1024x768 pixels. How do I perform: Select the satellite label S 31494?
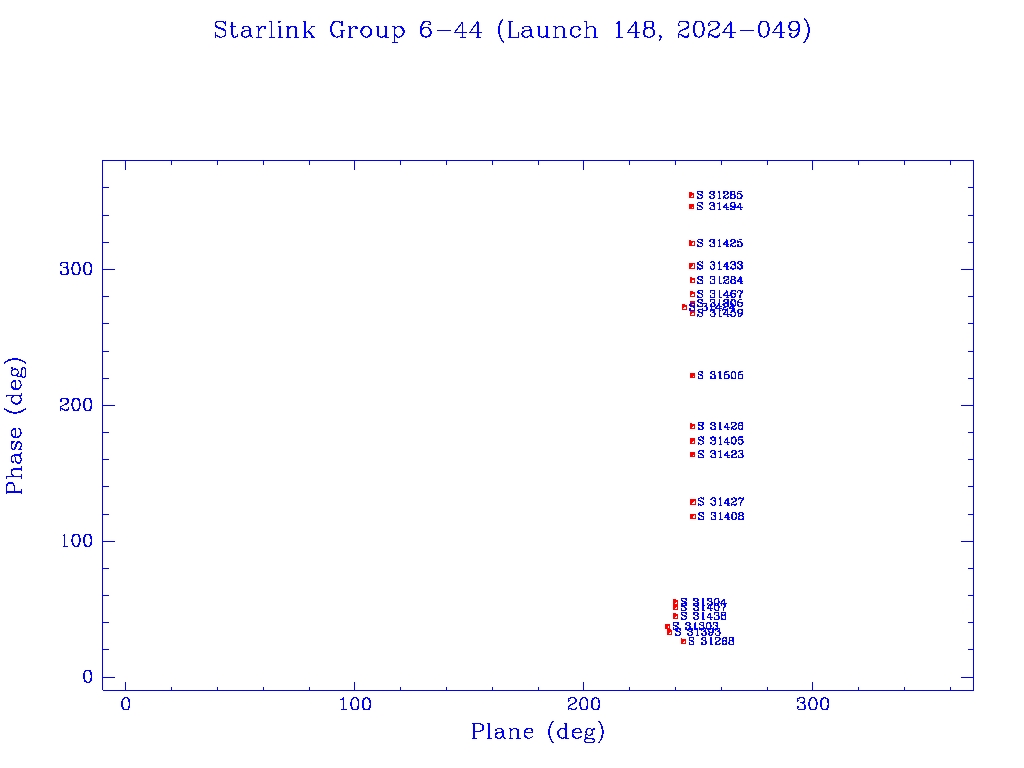tap(720, 206)
